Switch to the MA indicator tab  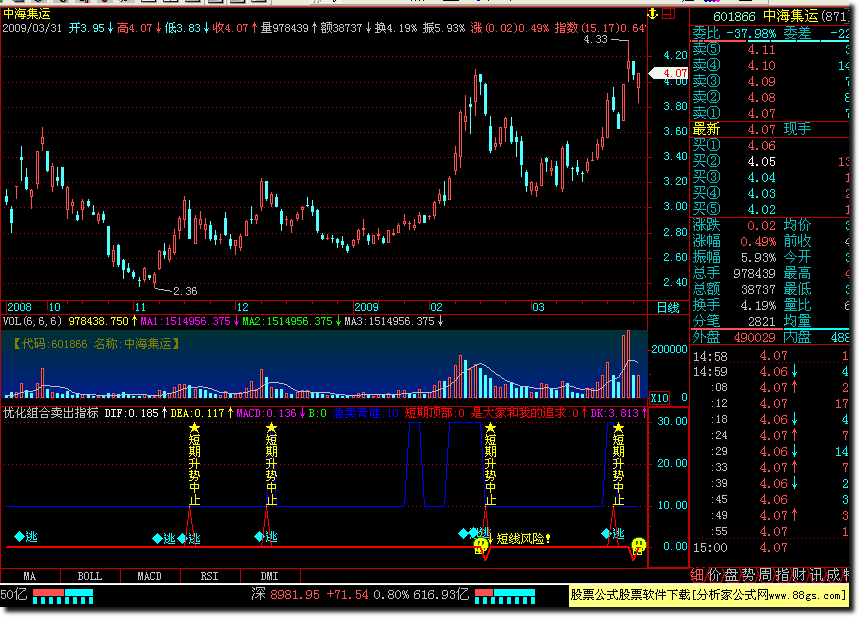click(30, 576)
